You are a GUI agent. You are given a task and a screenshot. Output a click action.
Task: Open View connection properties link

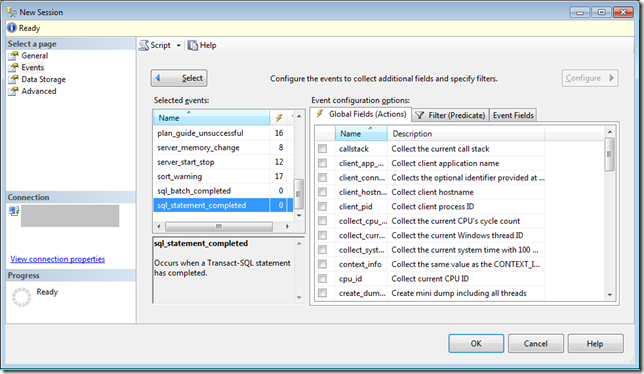pyautogui.click(x=58, y=259)
